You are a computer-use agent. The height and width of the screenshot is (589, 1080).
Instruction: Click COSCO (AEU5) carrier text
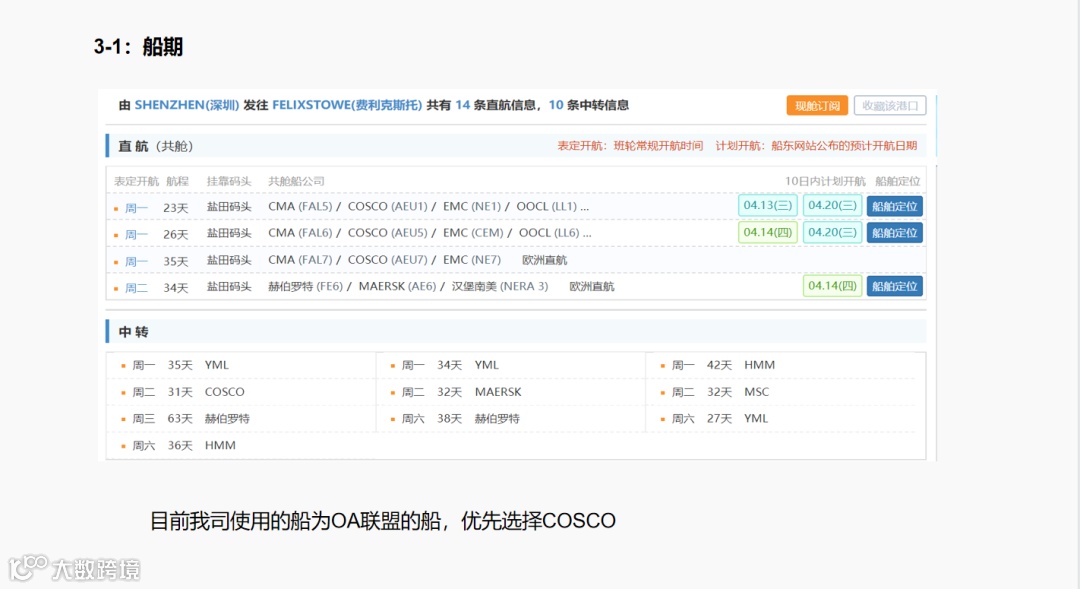click(388, 233)
